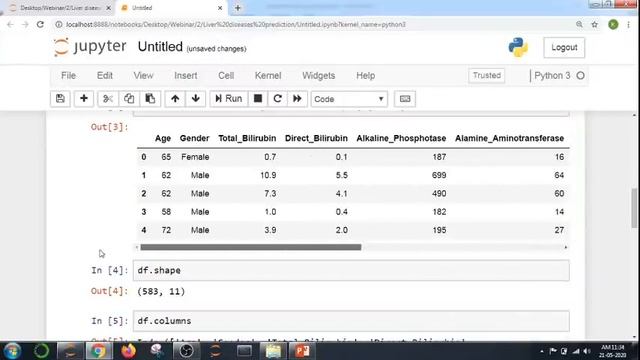Viewport: 640px width, 360px height.
Task: Open the File menu
Action: click(68, 76)
